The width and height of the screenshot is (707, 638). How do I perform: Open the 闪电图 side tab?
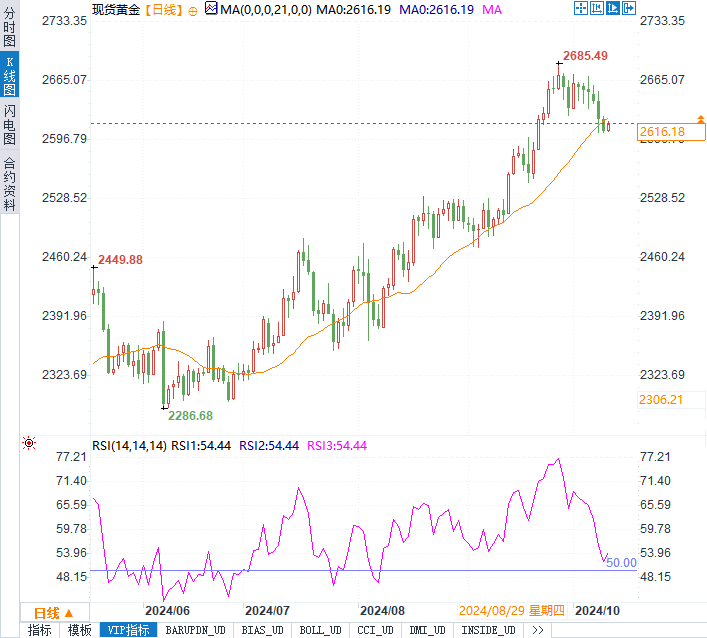pyautogui.click(x=9, y=125)
